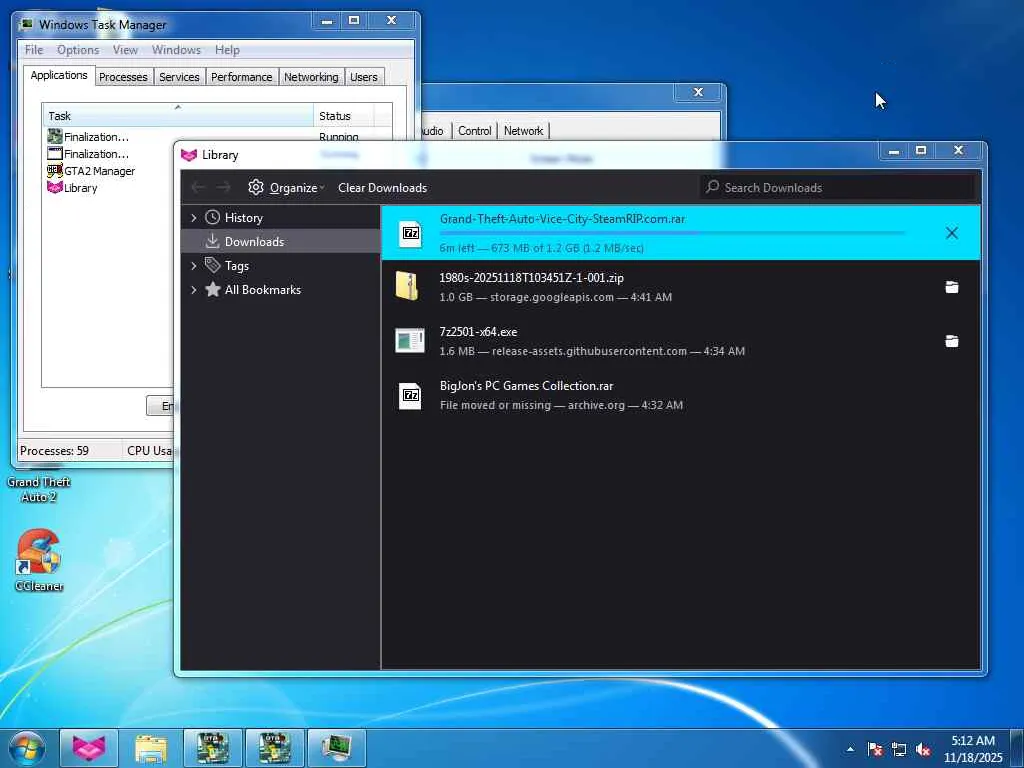Switch to the Networking tab
The image size is (1024, 768).
311,77
